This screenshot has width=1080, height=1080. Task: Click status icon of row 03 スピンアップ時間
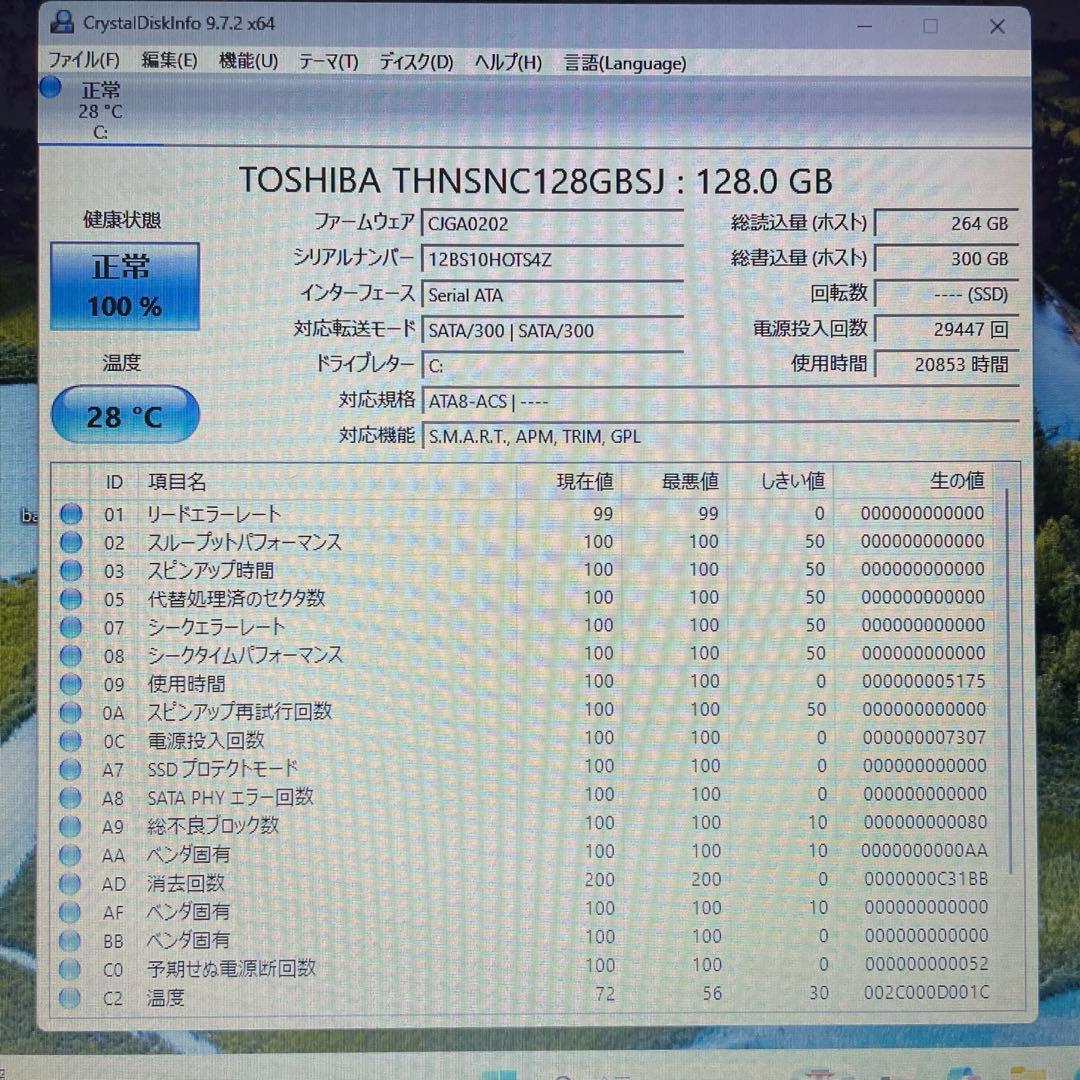71,570
